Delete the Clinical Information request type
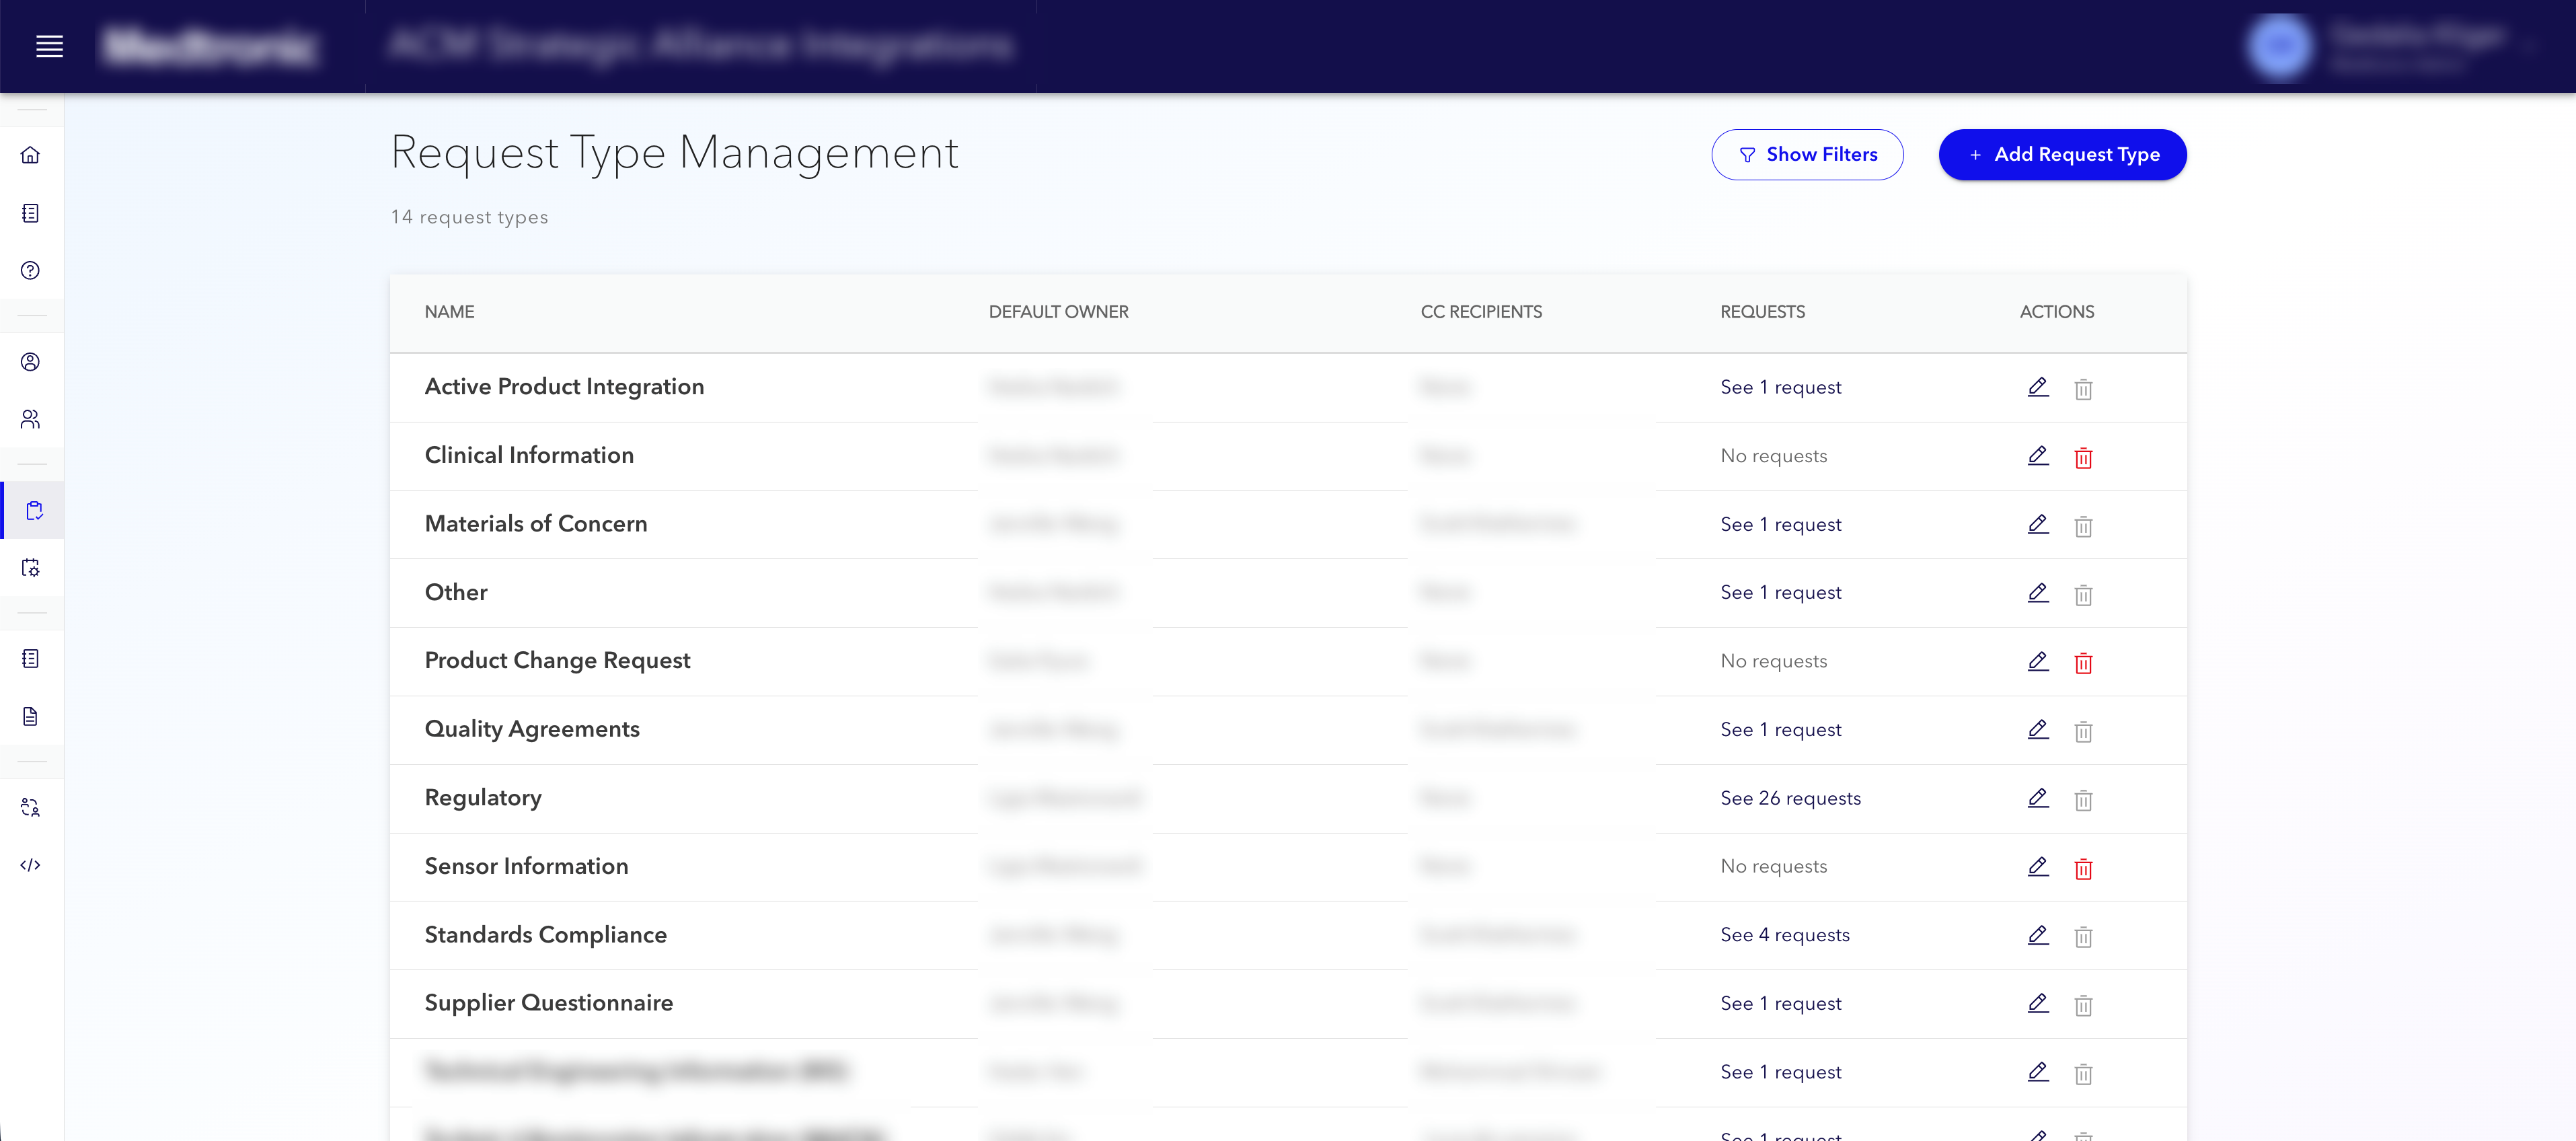 click(2085, 457)
